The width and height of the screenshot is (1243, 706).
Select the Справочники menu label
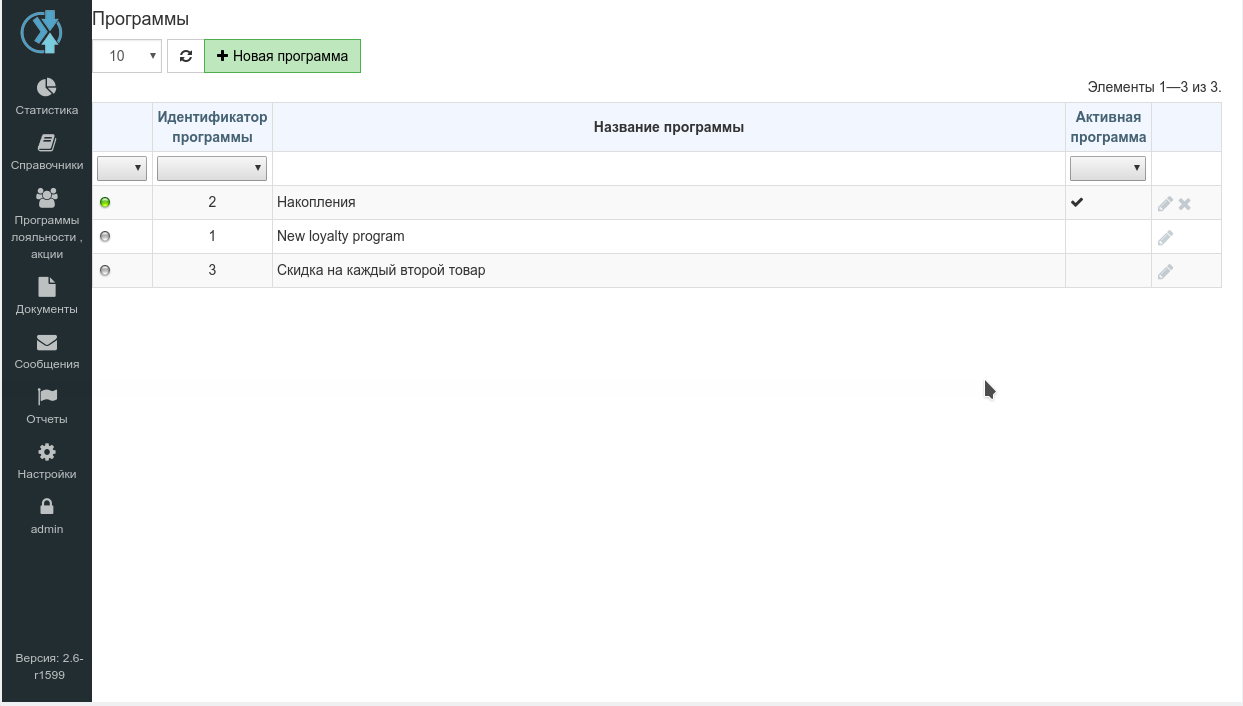[x=46, y=165]
